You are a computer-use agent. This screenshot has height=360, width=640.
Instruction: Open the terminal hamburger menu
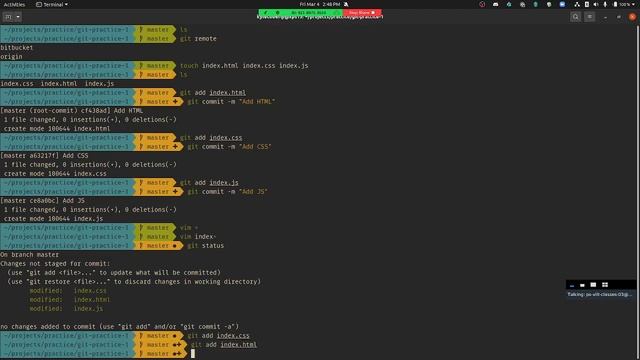[x=589, y=17]
